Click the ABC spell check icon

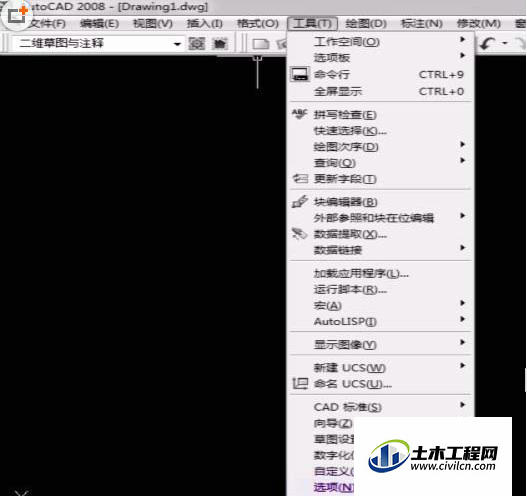click(x=299, y=114)
